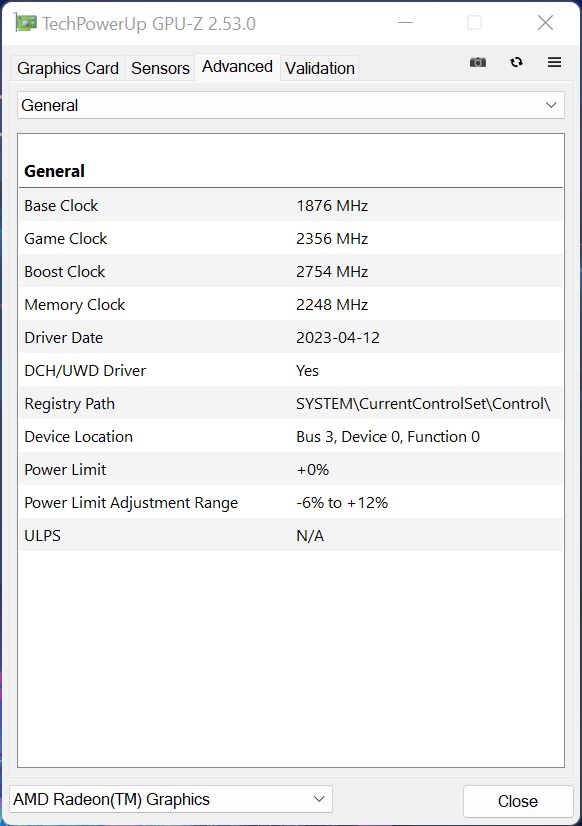Screen dimensions: 582x826
Task: Click the Close button
Action: (x=518, y=801)
